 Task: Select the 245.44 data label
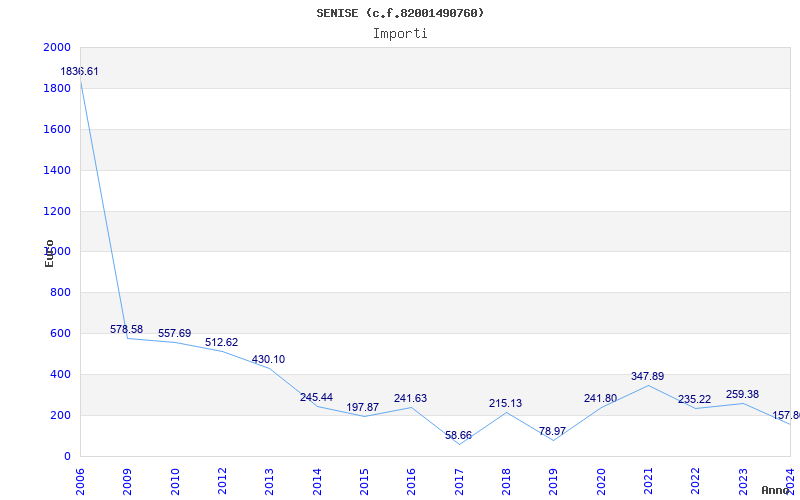[316, 397]
